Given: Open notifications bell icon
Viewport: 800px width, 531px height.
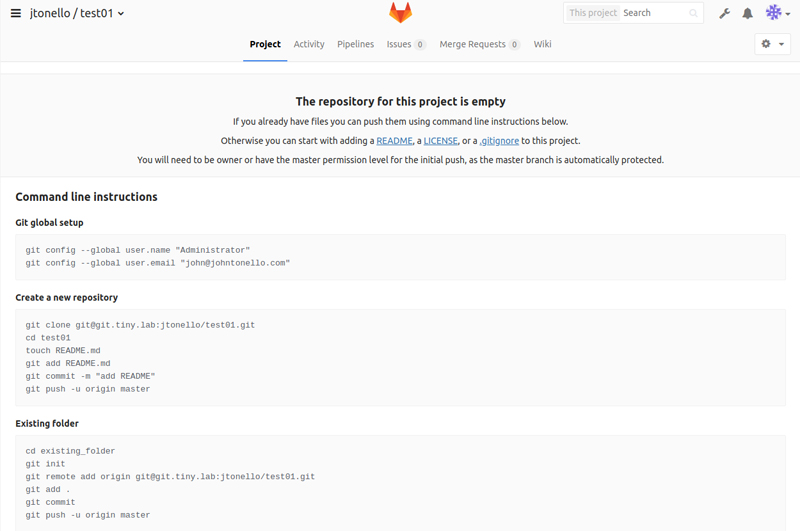Looking at the screenshot, I should (x=747, y=14).
